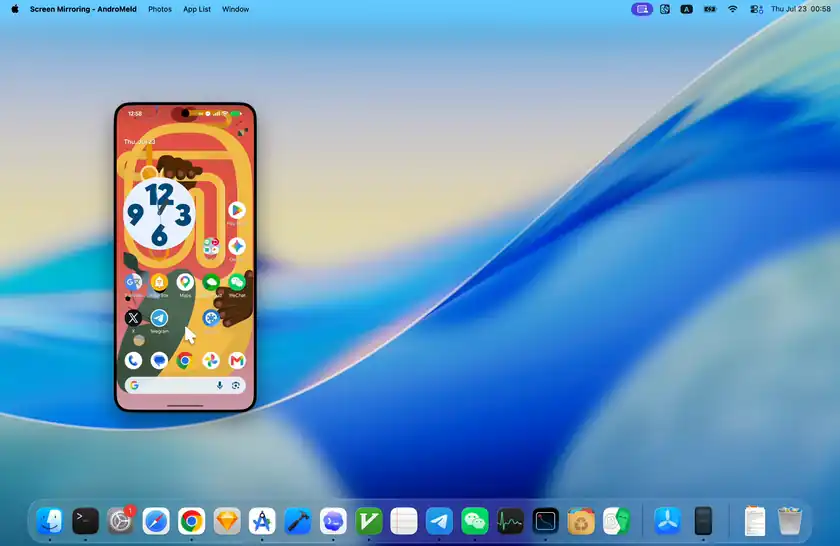Screen dimensions: 840x546
Task: Launch WeChat from the Dock
Action: (x=475, y=521)
